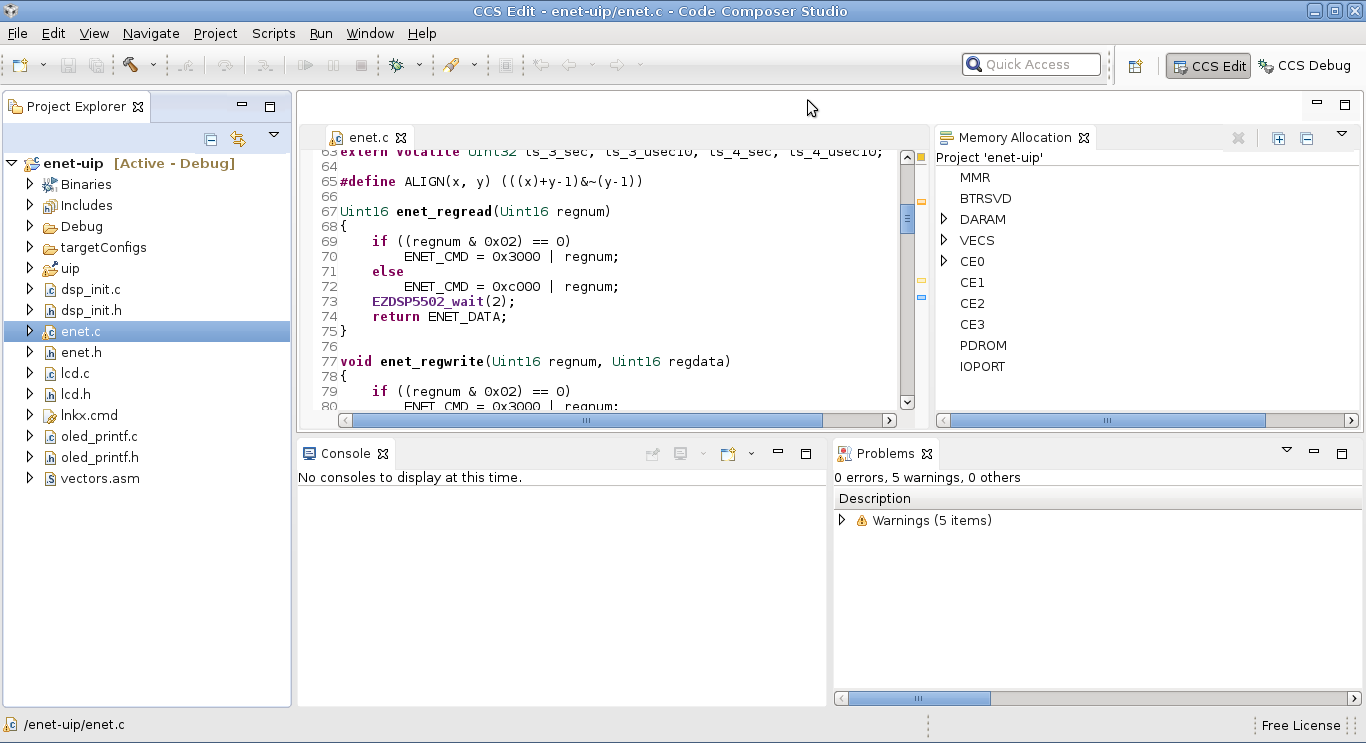Open the Scripts menu

tap(273, 33)
